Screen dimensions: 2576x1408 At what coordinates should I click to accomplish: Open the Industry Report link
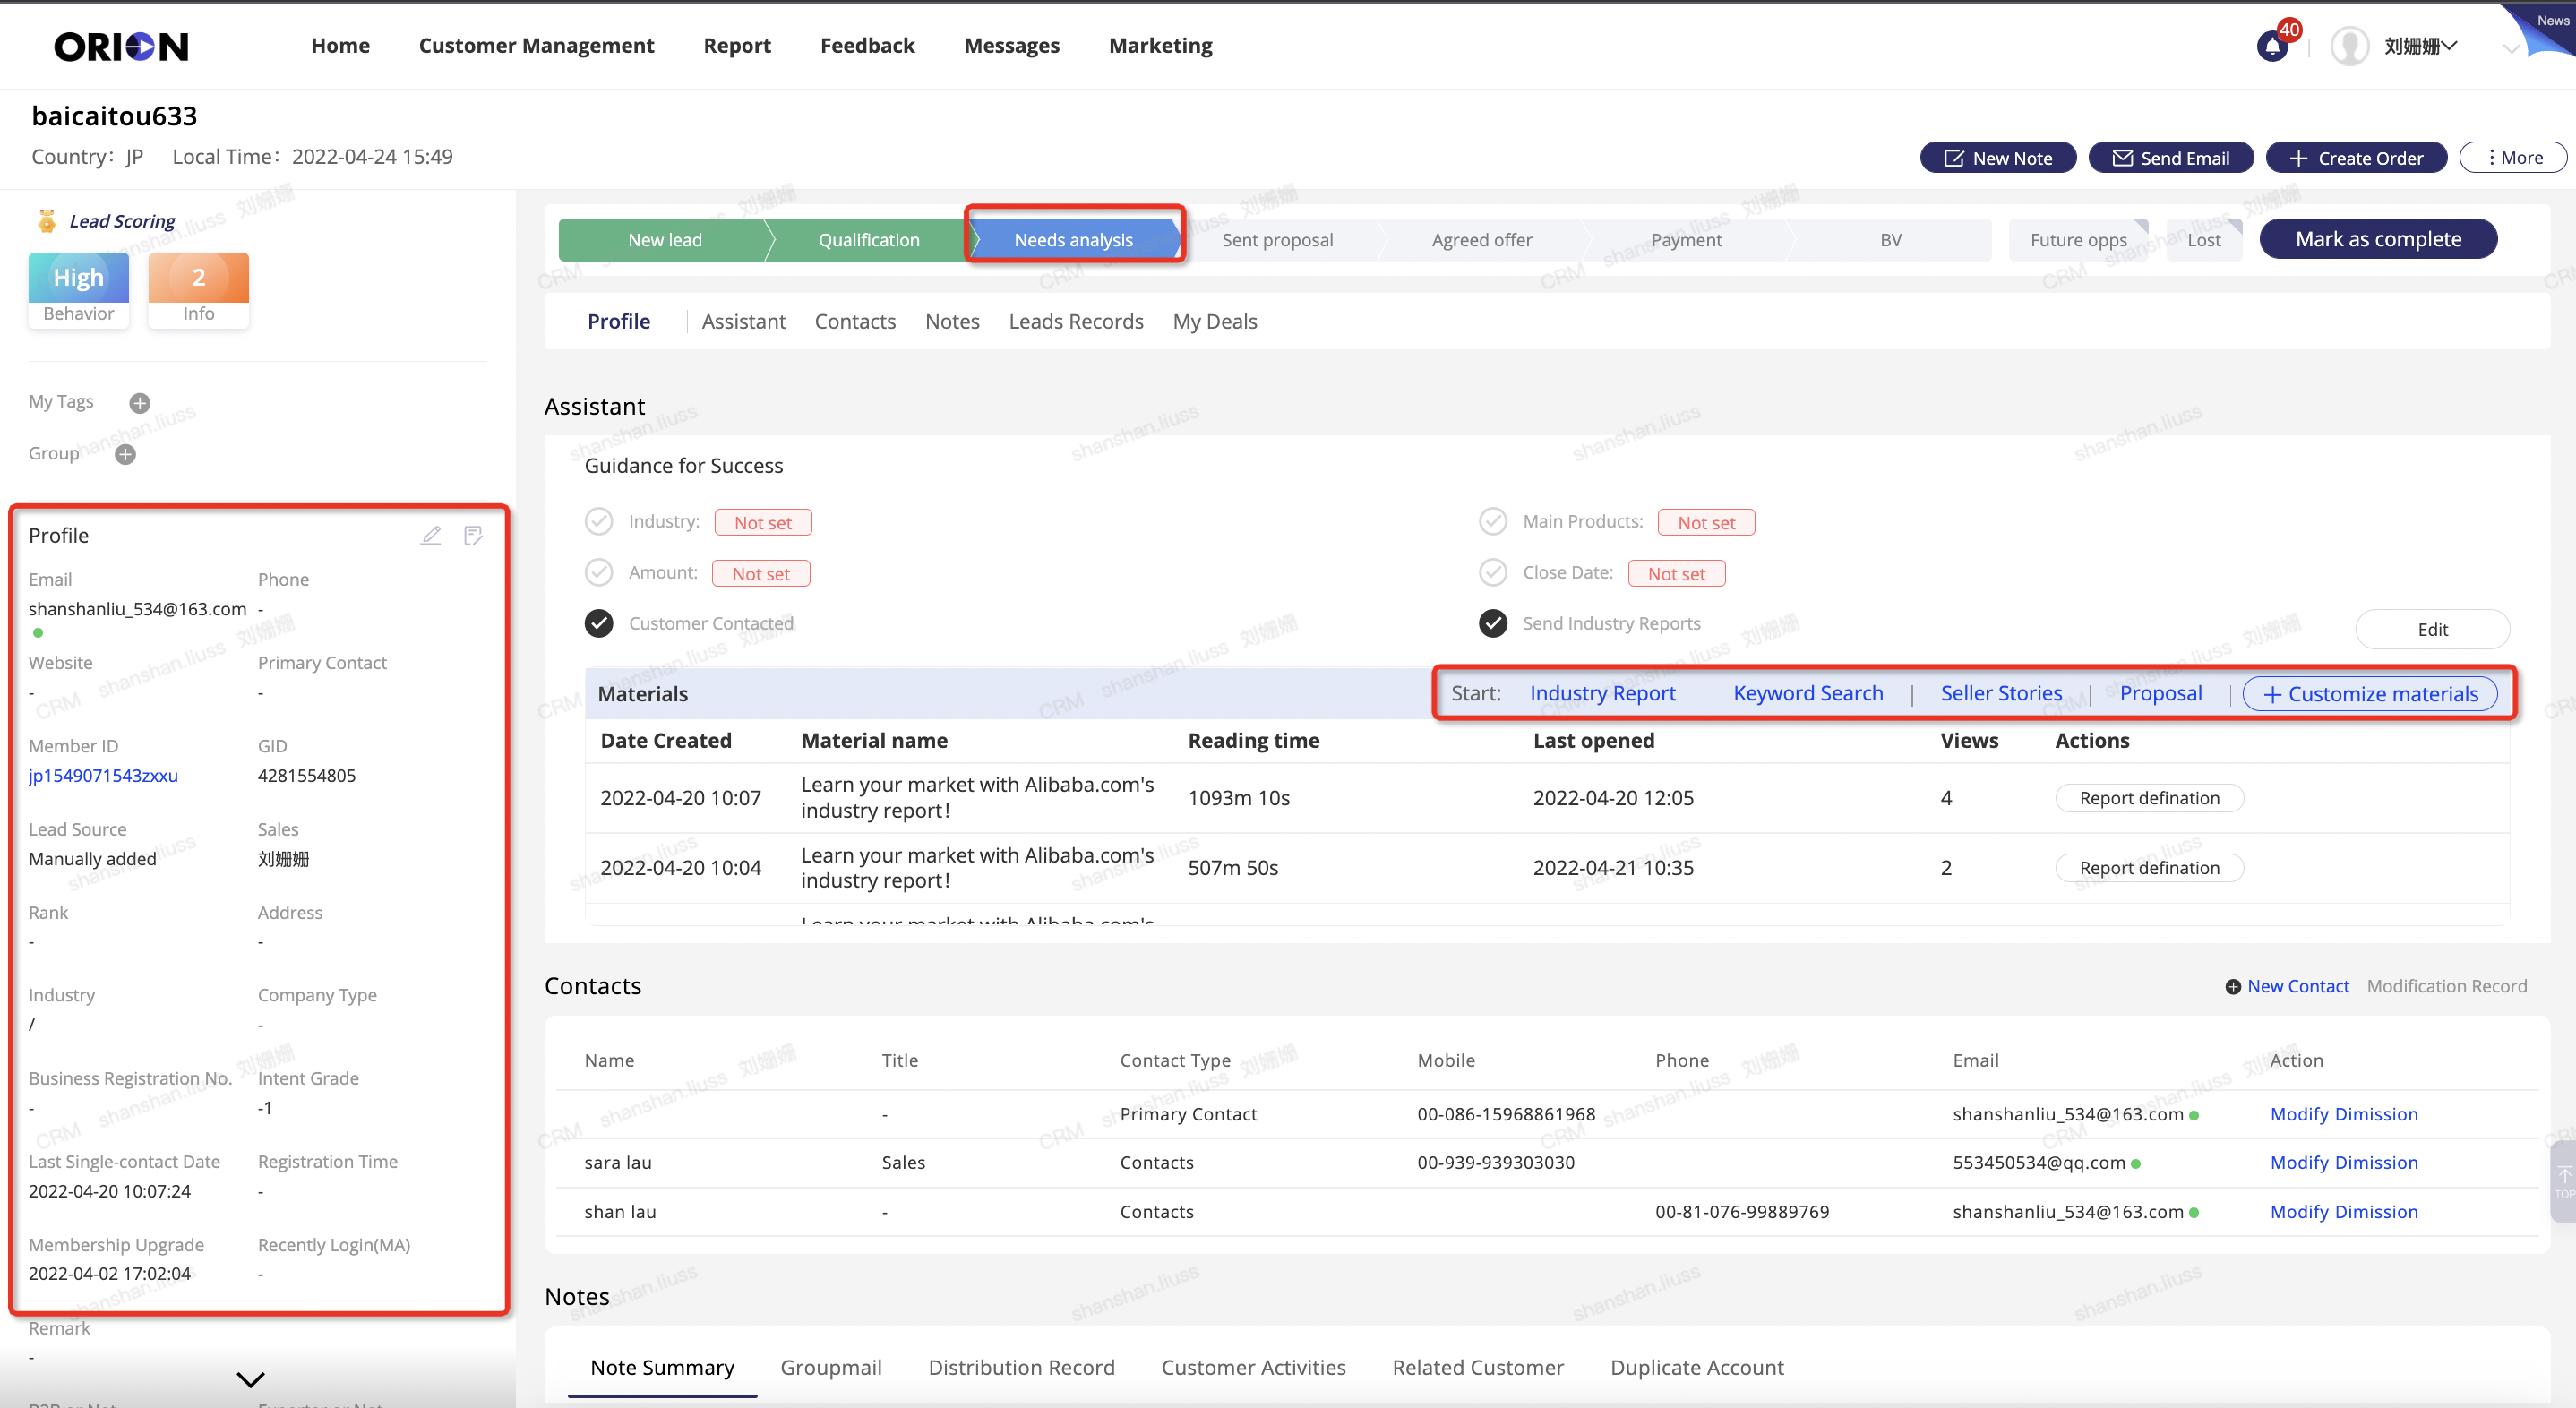tap(1603, 694)
